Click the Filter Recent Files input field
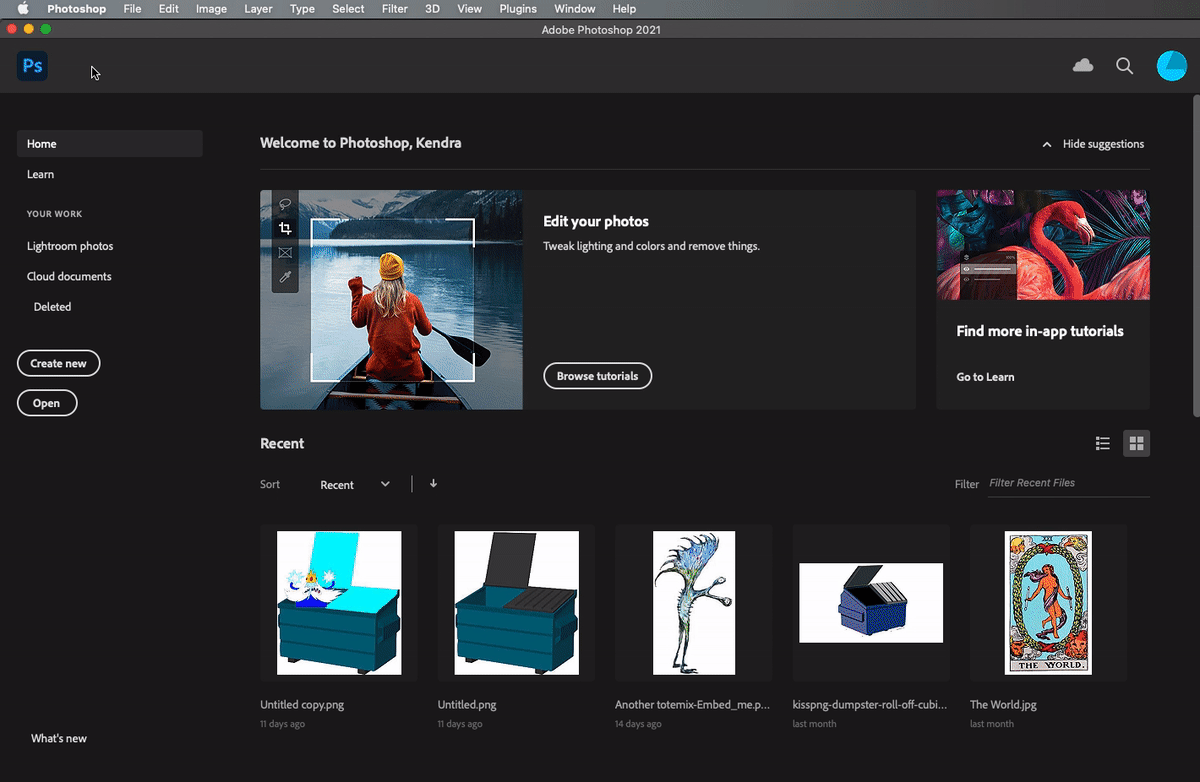1200x782 pixels. 1068,483
